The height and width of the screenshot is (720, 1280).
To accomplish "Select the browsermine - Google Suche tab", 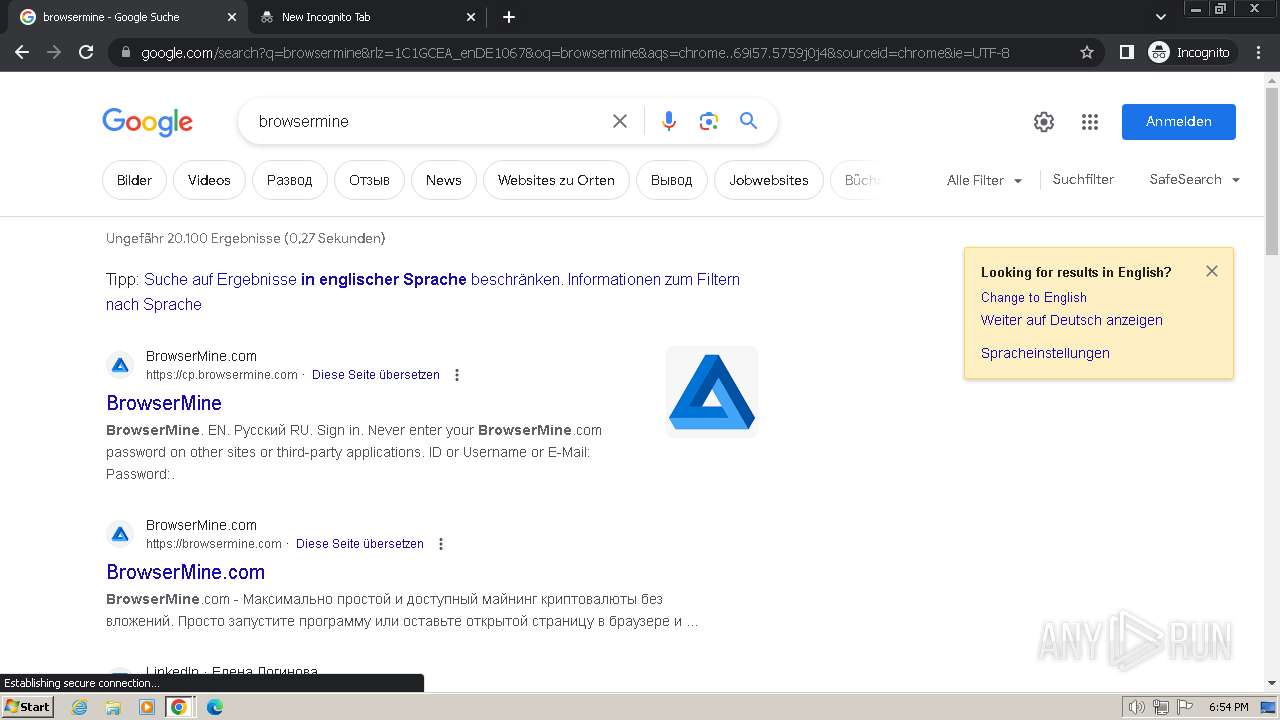I will tap(128, 17).
